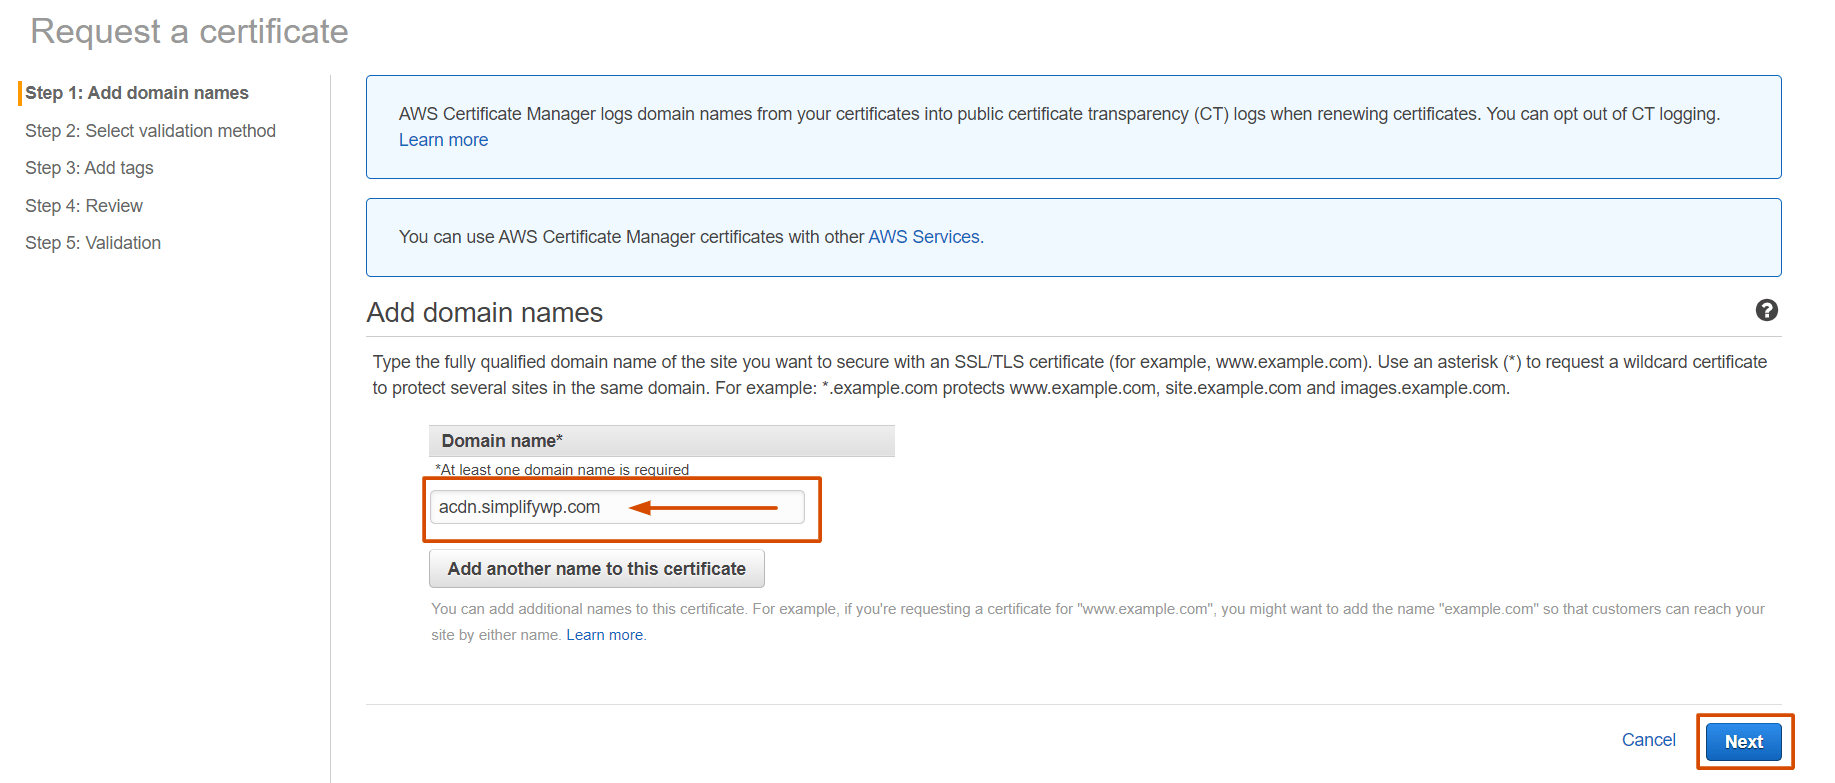Go to Step 2: Select validation method
Screen dimensions: 1835x783
click(x=150, y=131)
